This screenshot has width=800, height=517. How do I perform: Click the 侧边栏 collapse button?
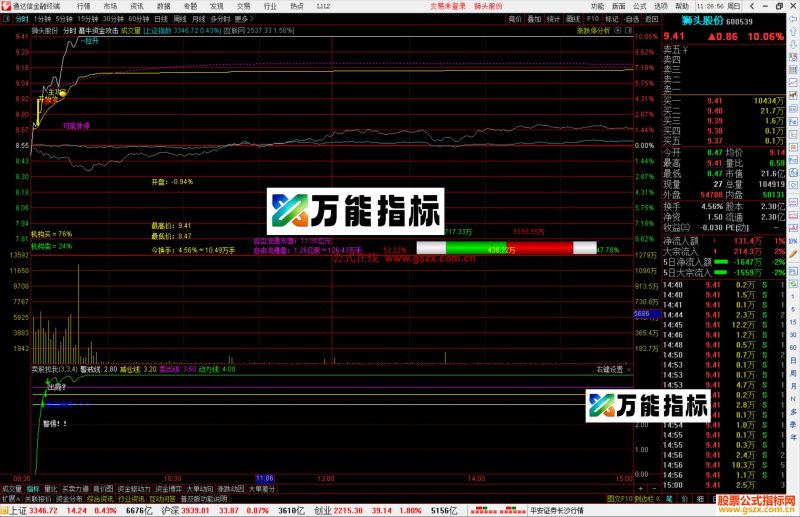[x=647, y=499]
